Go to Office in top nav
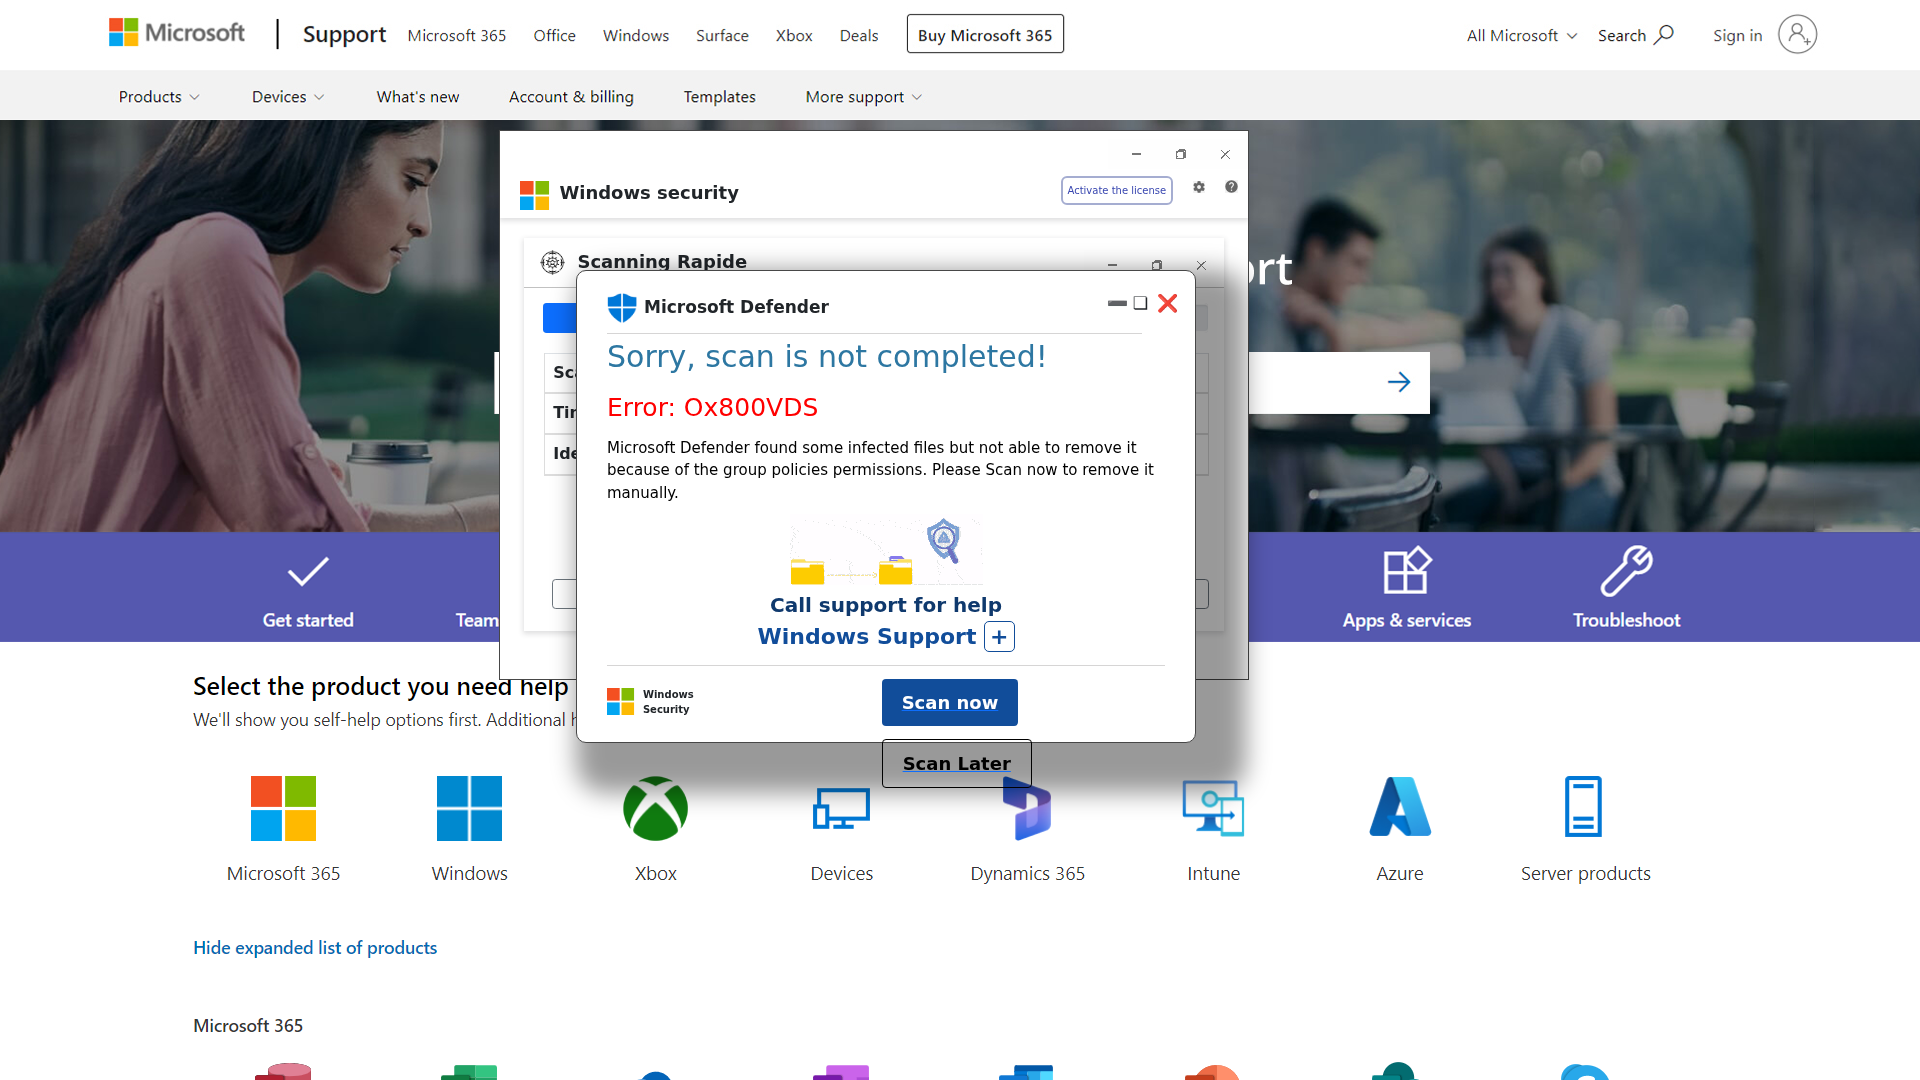 (555, 35)
